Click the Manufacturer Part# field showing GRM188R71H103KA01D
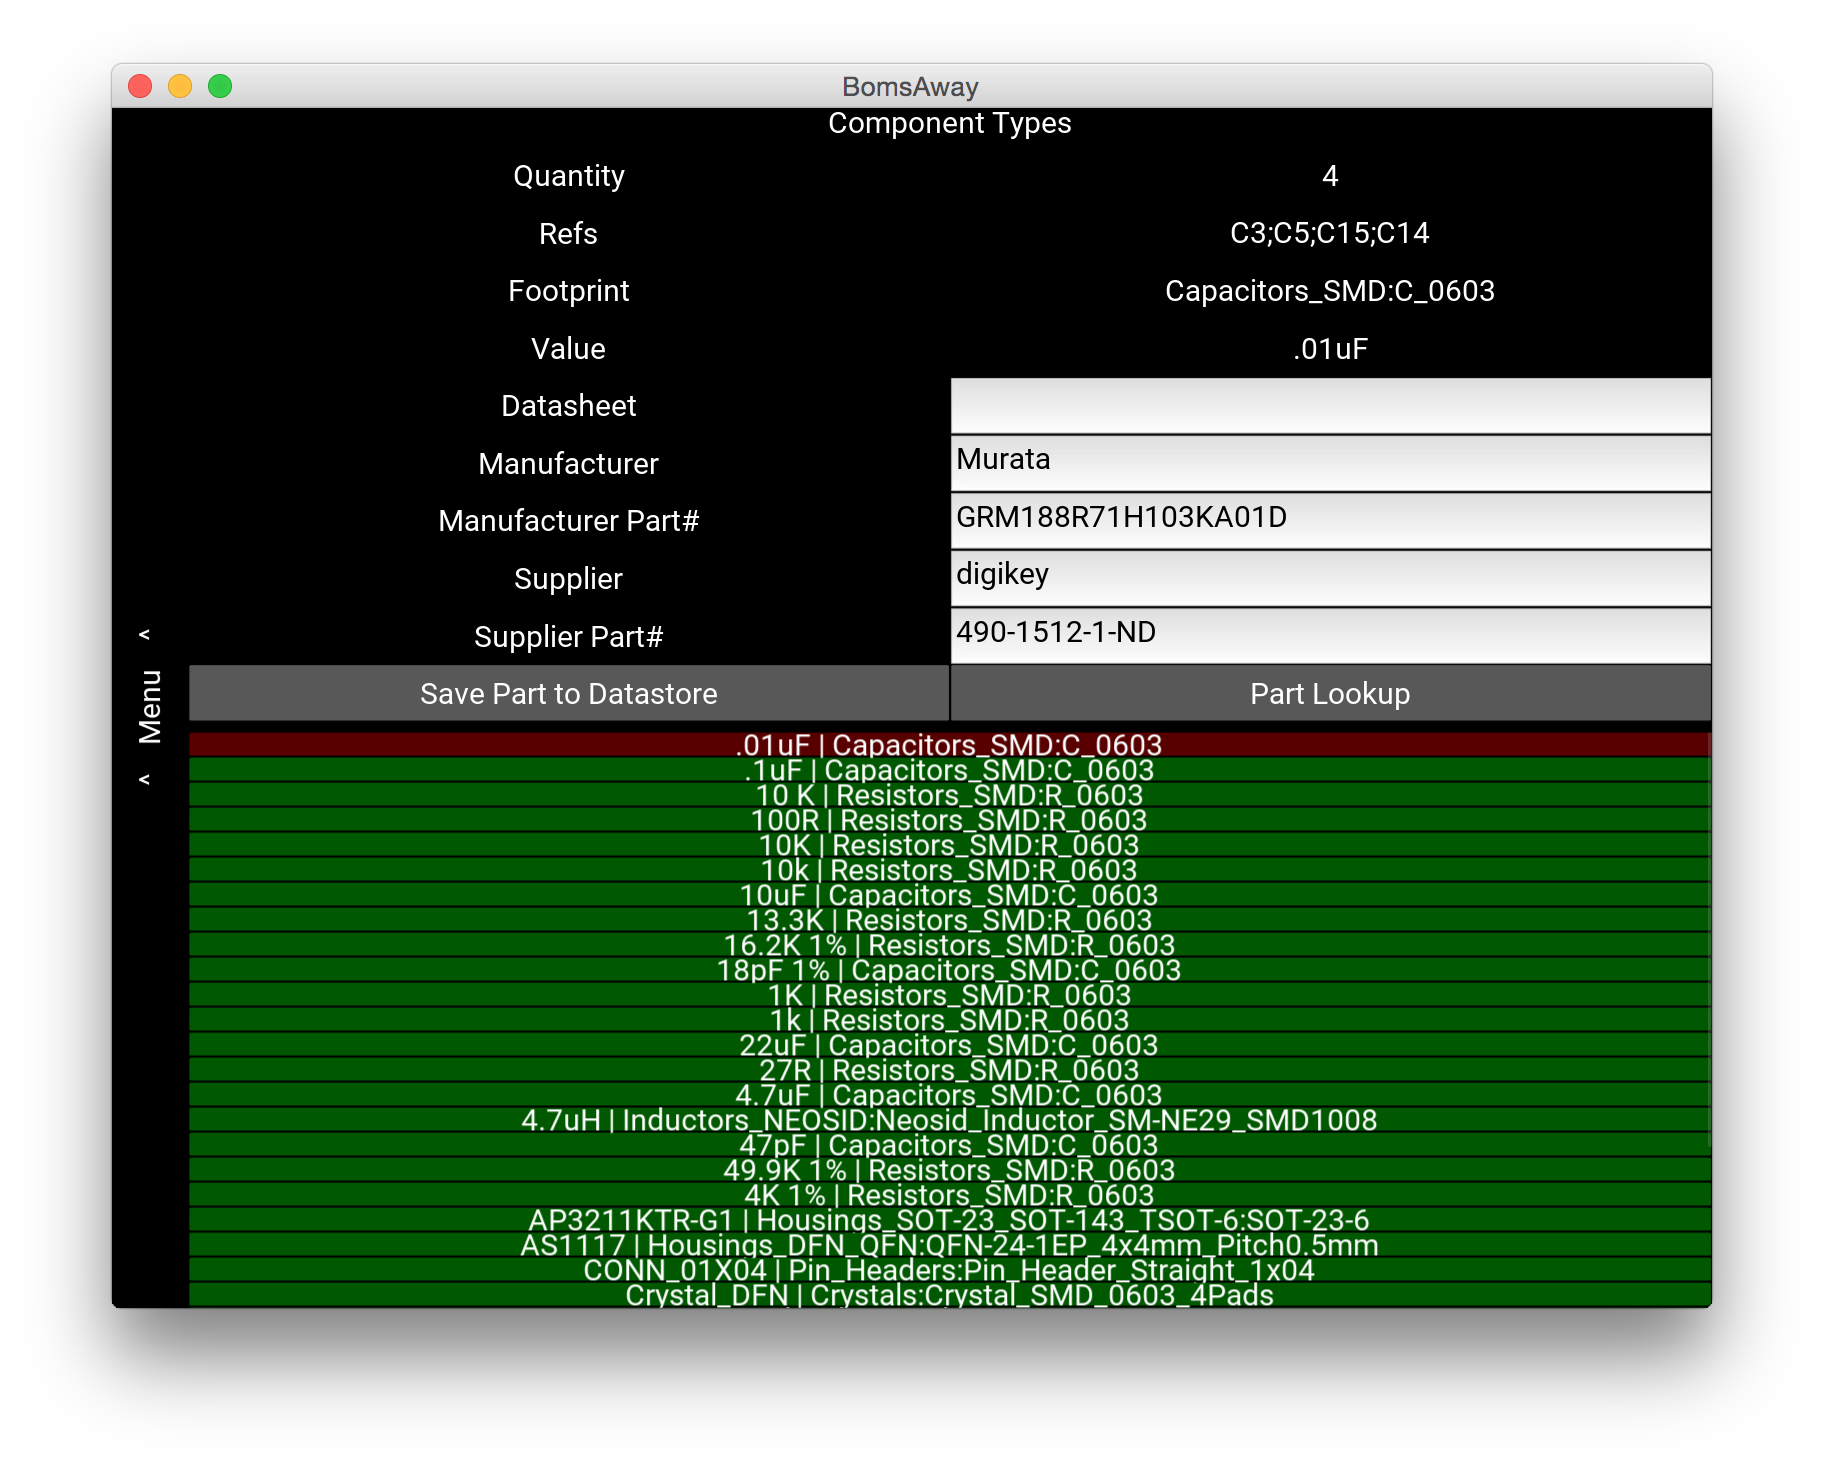 [x=1330, y=520]
